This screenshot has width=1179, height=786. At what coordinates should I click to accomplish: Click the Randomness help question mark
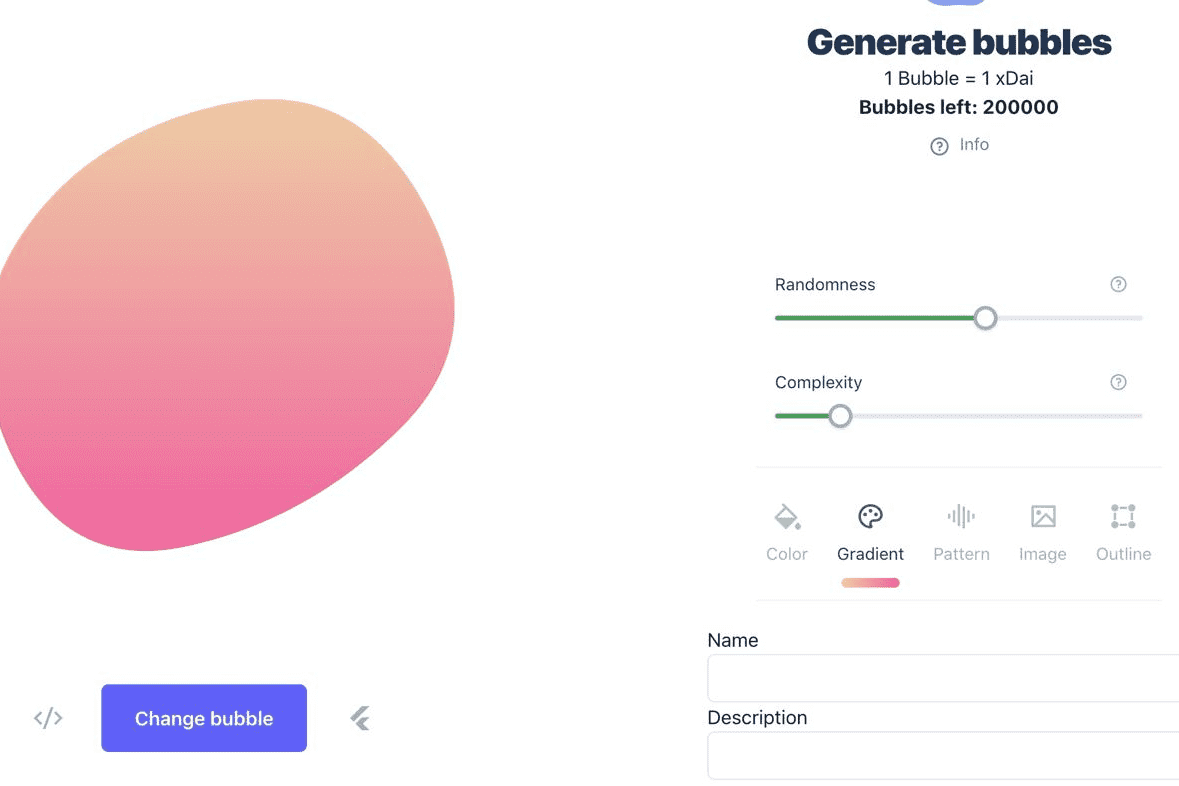(x=1118, y=285)
